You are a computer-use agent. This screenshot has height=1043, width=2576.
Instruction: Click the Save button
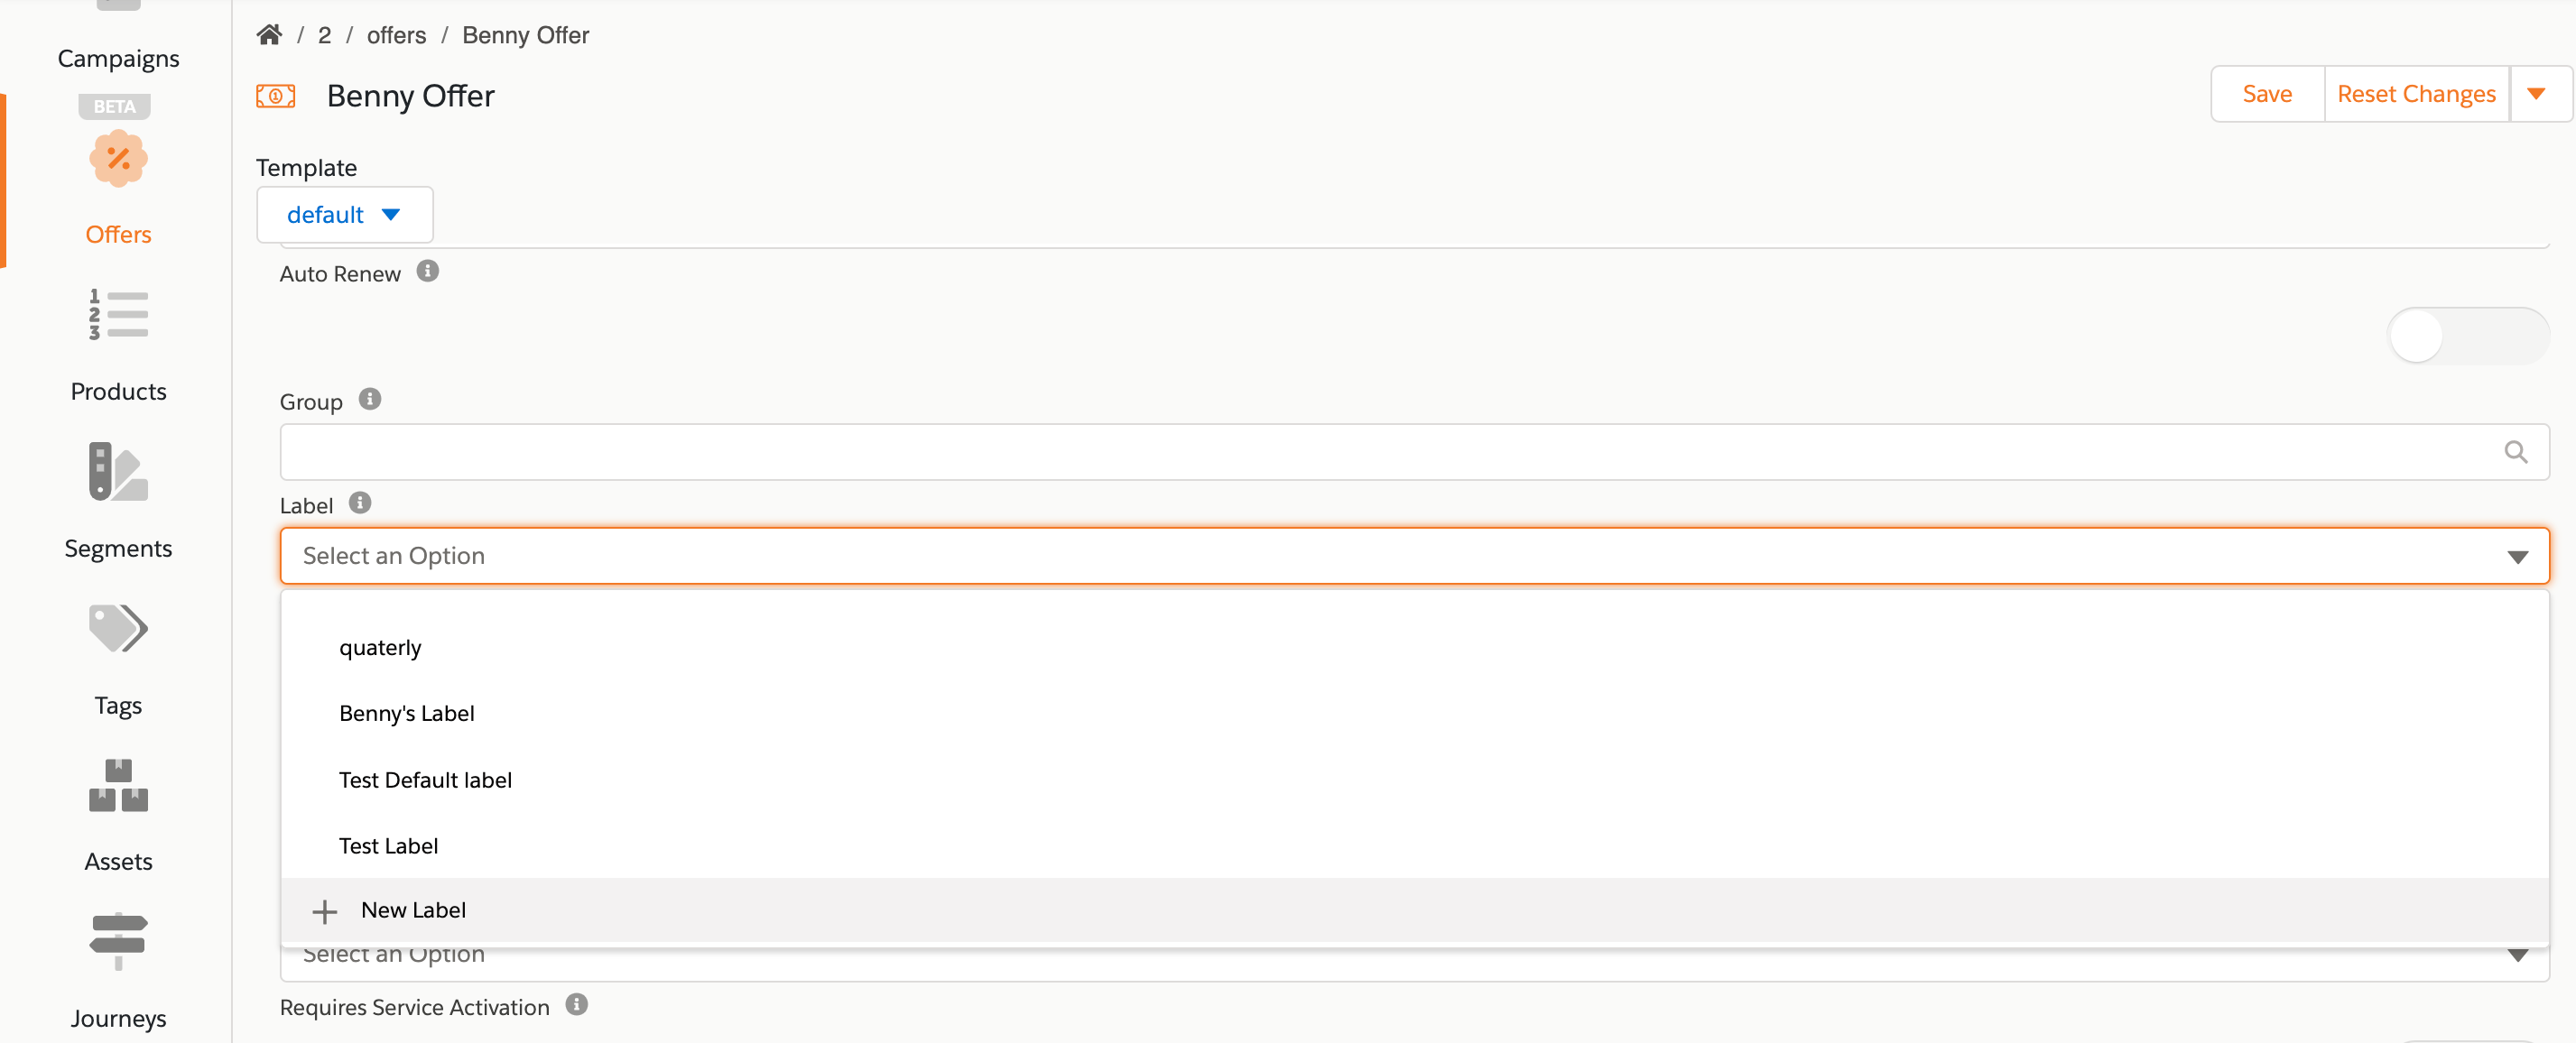click(x=2267, y=94)
